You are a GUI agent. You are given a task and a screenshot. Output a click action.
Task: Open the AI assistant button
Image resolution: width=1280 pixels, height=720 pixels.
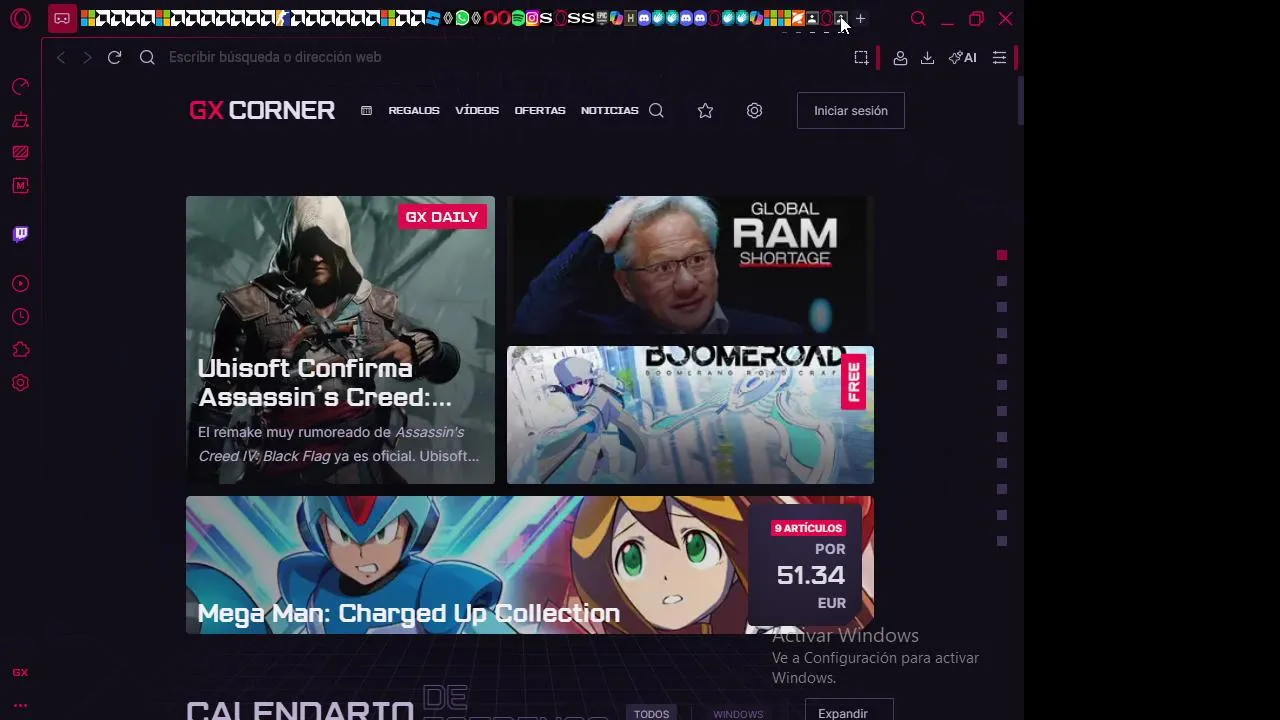[x=963, y=58]
